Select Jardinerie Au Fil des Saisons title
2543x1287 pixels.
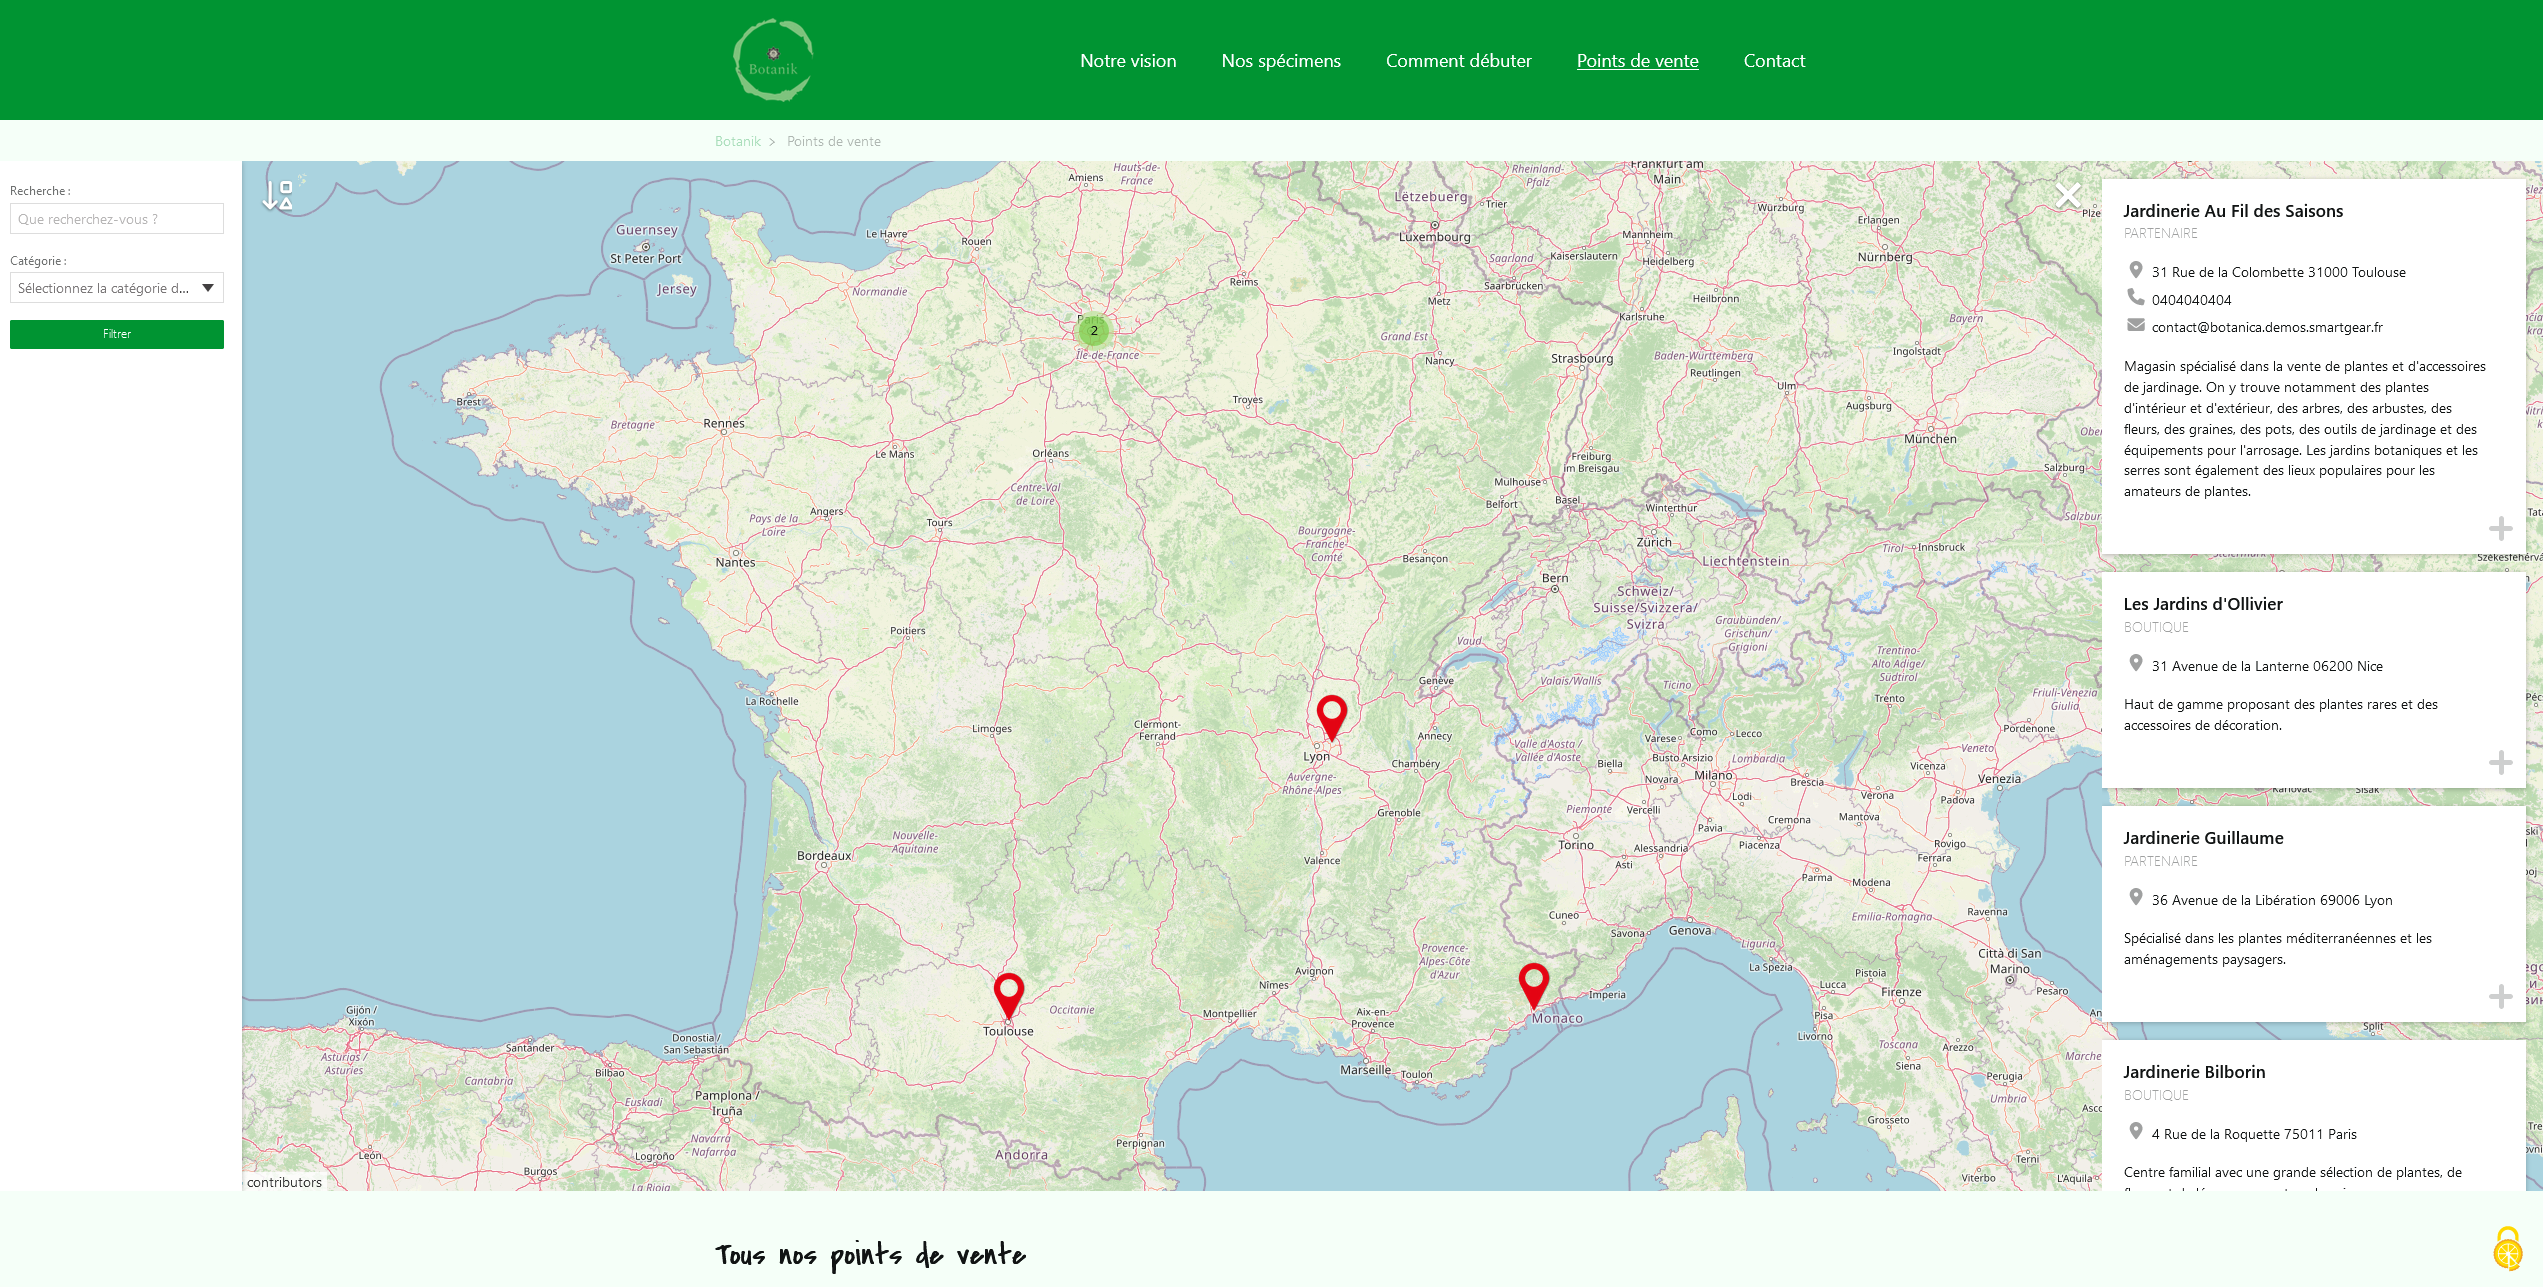pyautogui.click(x=2233, y=211)
